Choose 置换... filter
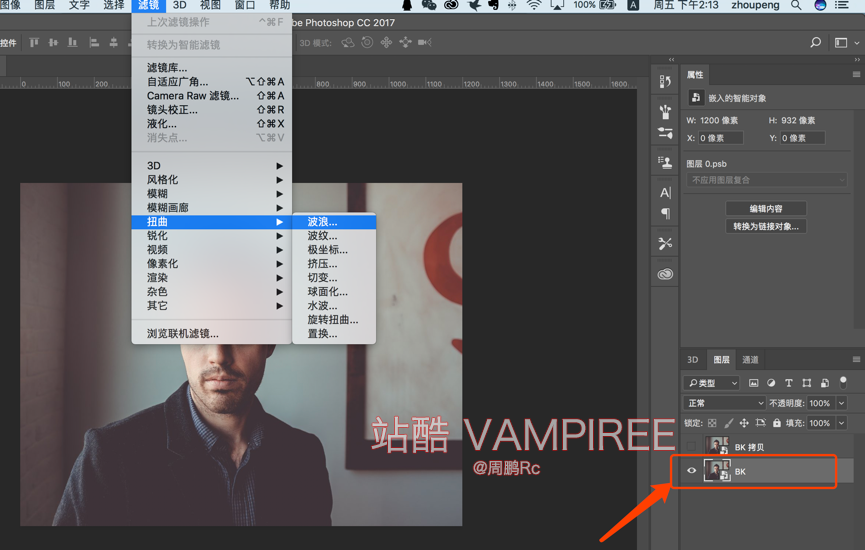This screenshot has width=865, height=550. point(334,334)
